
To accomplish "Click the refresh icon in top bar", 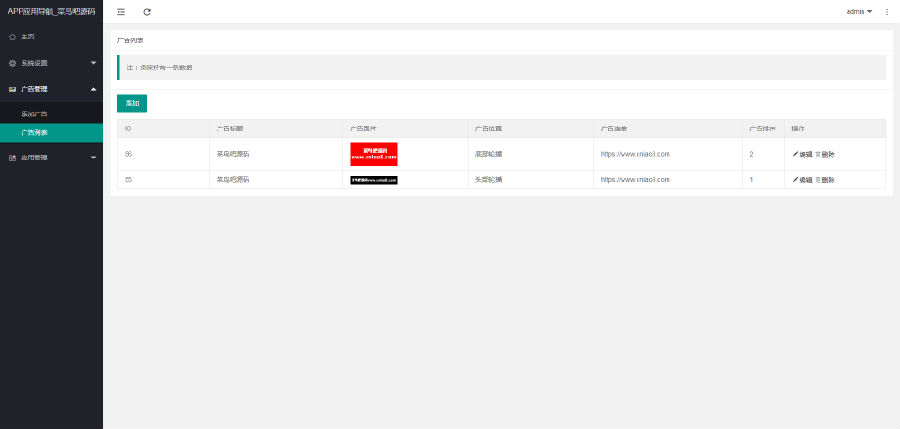I will (147, 12).
